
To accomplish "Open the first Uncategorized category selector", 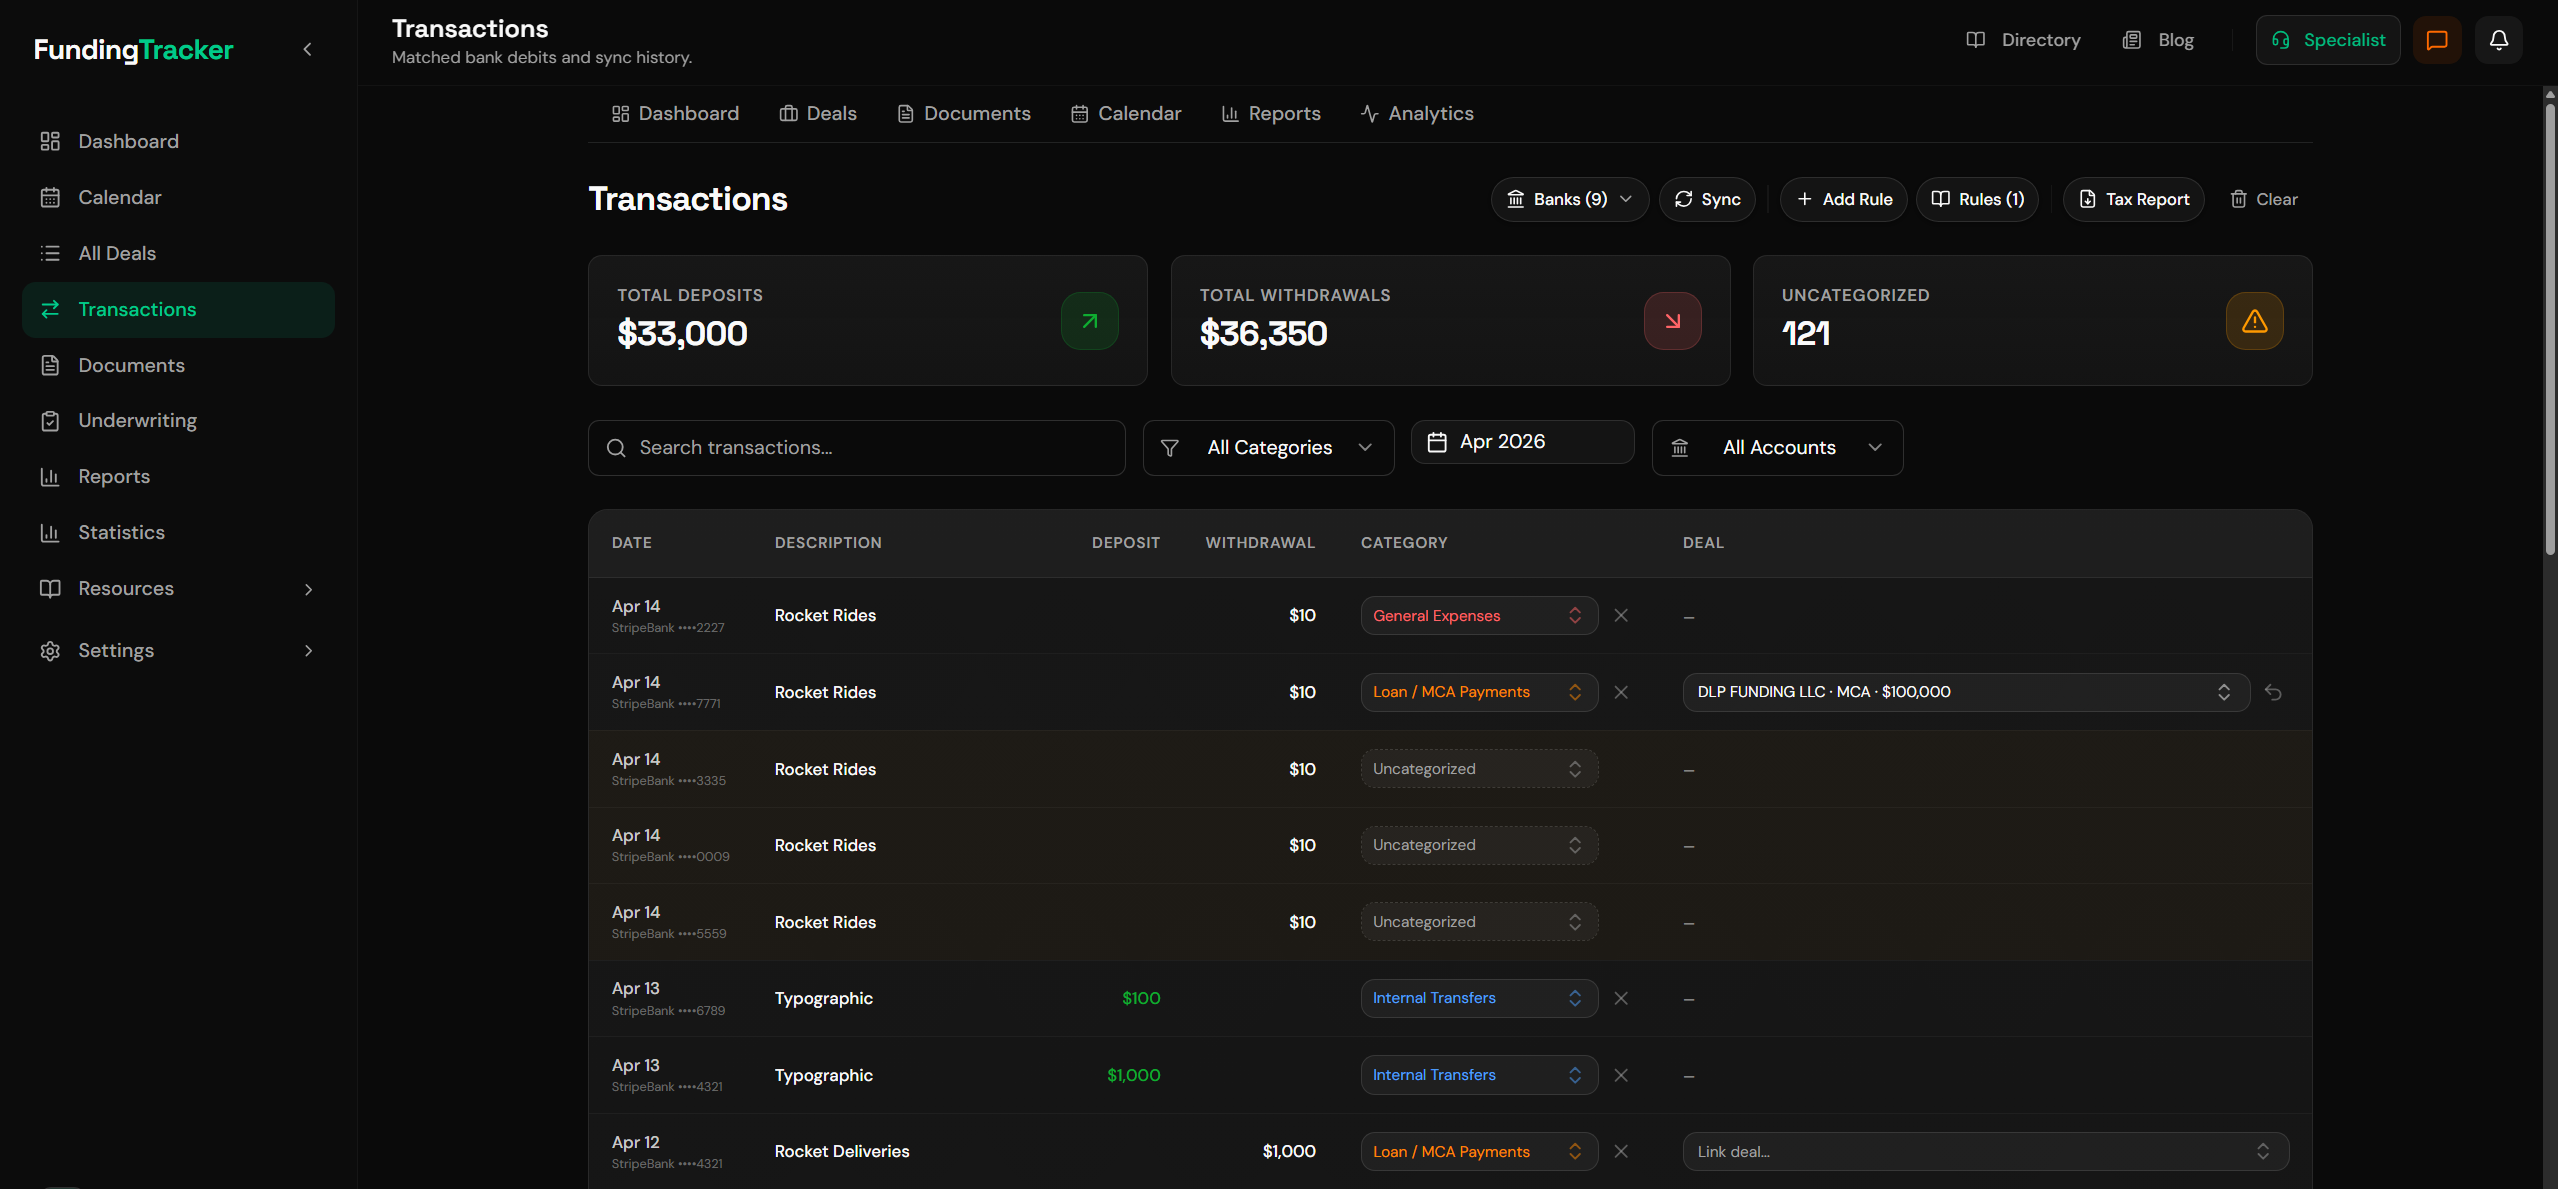I will pyautogui.click(x=1478, y=769).
